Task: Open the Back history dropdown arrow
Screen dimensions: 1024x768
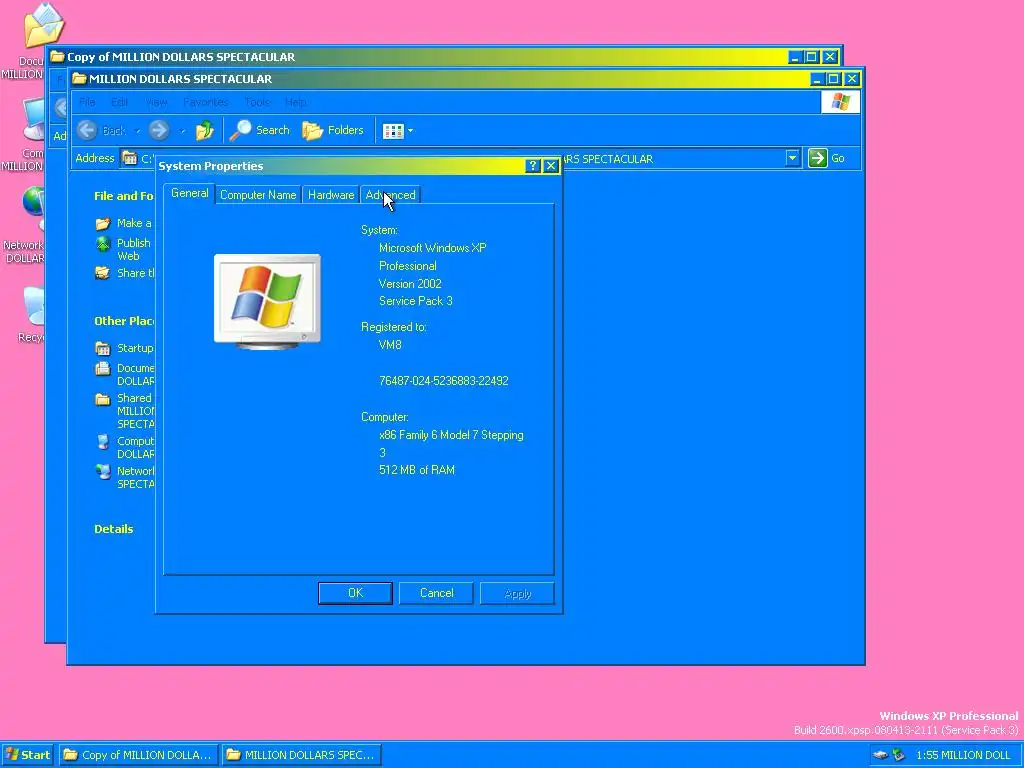Action: click(x=137, y=131)
